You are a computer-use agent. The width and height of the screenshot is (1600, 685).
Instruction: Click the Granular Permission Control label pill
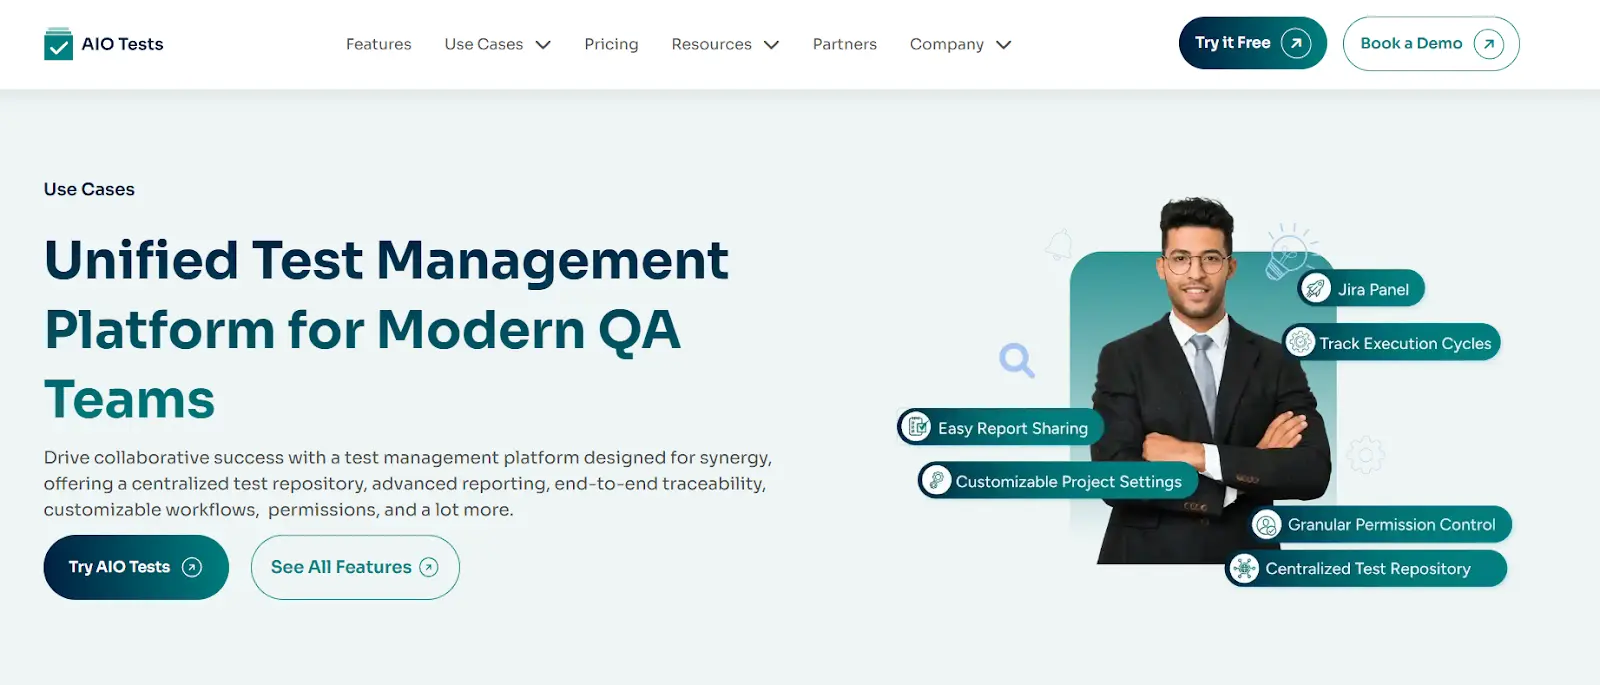click(x=1381, y=524)
